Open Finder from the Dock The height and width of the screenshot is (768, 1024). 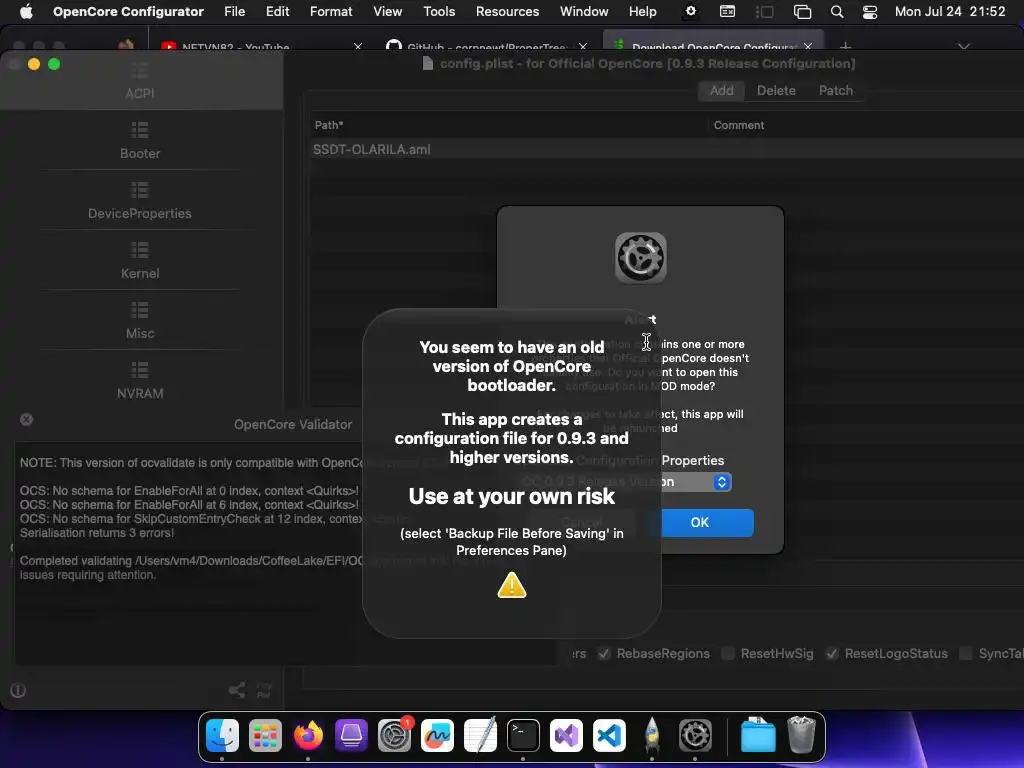(x=222, y=735)
